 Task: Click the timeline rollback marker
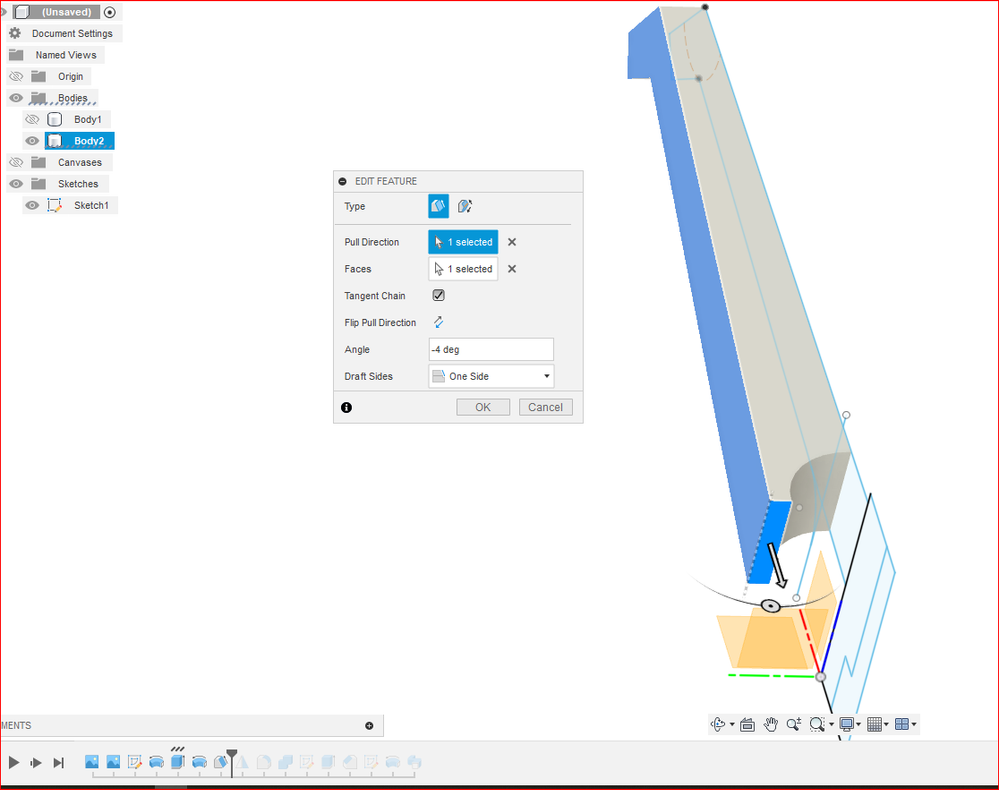pyautogui.click(x=232, y=762)
